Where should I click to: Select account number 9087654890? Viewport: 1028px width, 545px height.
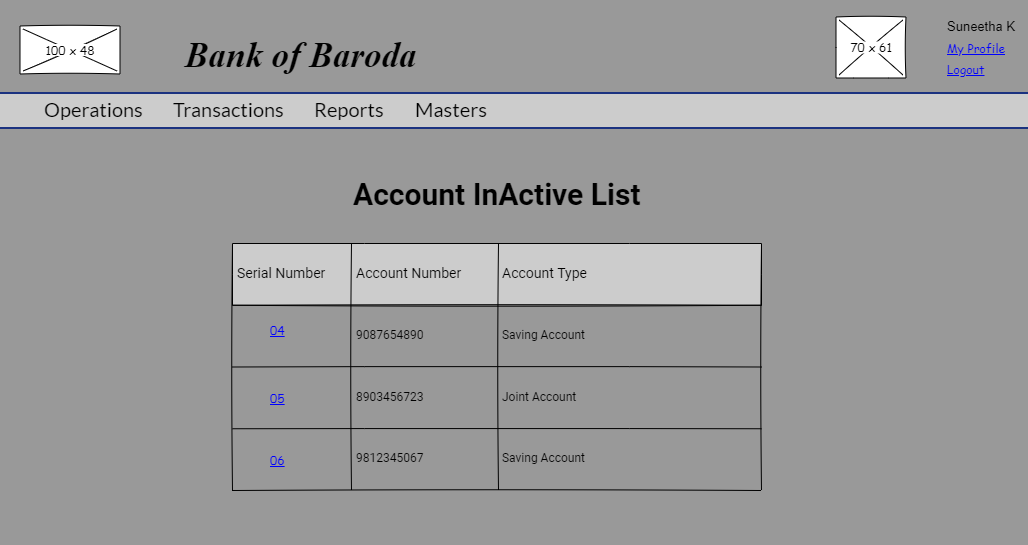click(x=389, y=334)
